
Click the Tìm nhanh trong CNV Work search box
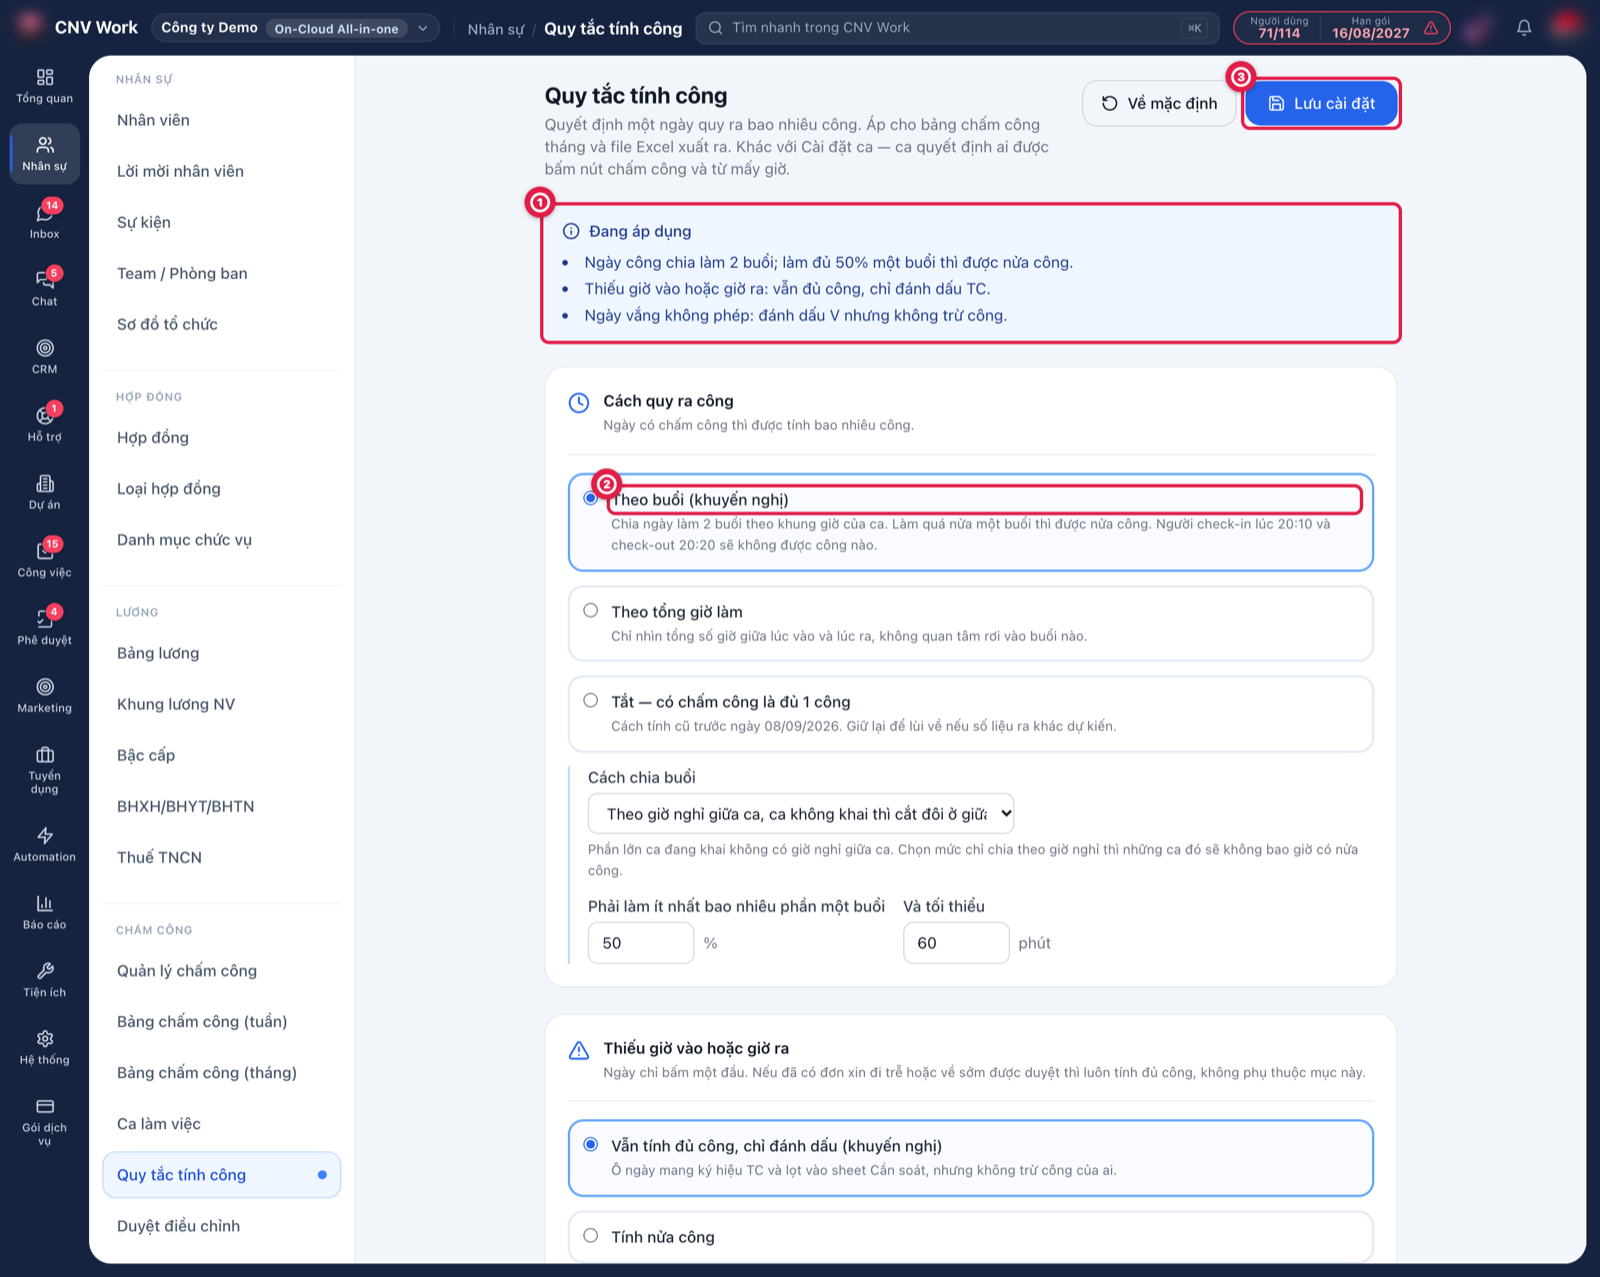tap(957, 28)
